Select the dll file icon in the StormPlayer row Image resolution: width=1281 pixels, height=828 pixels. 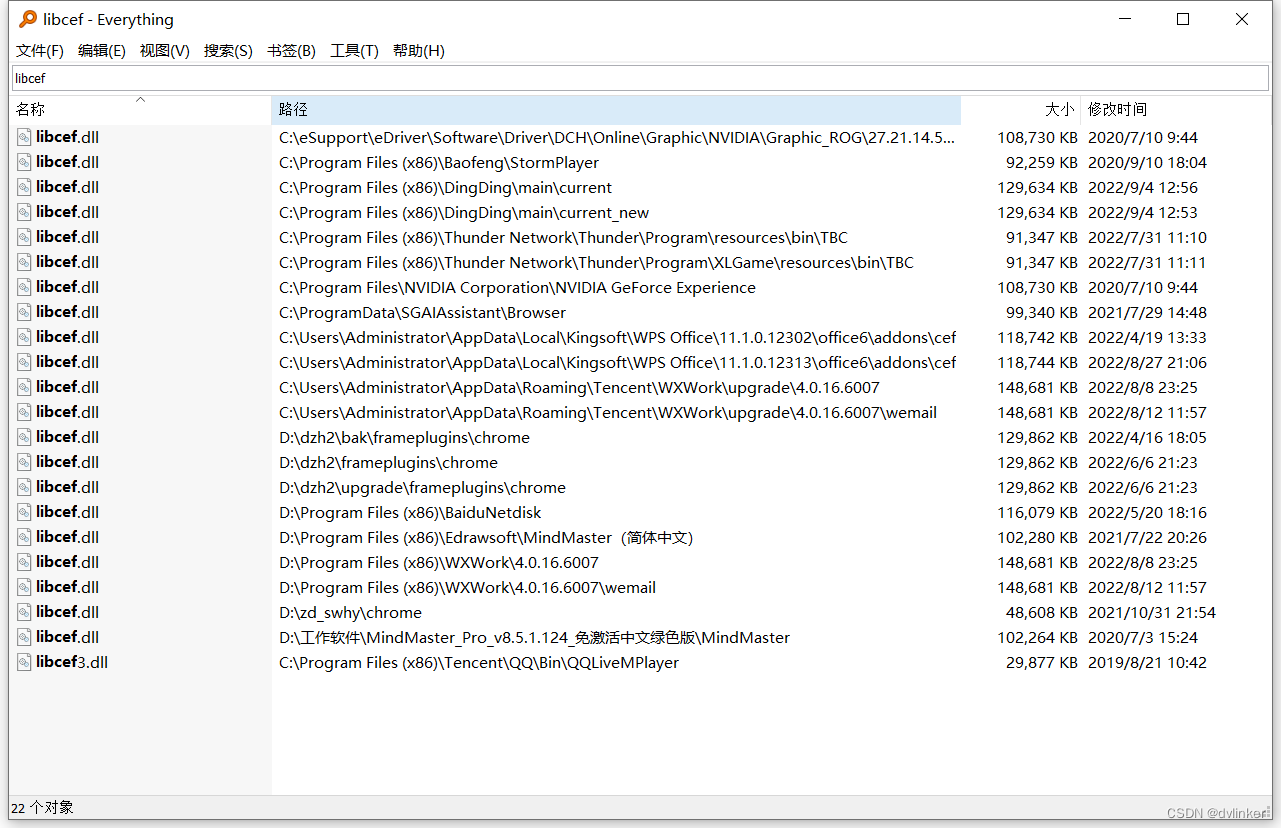pyautogui.click(x=24, y=162)
